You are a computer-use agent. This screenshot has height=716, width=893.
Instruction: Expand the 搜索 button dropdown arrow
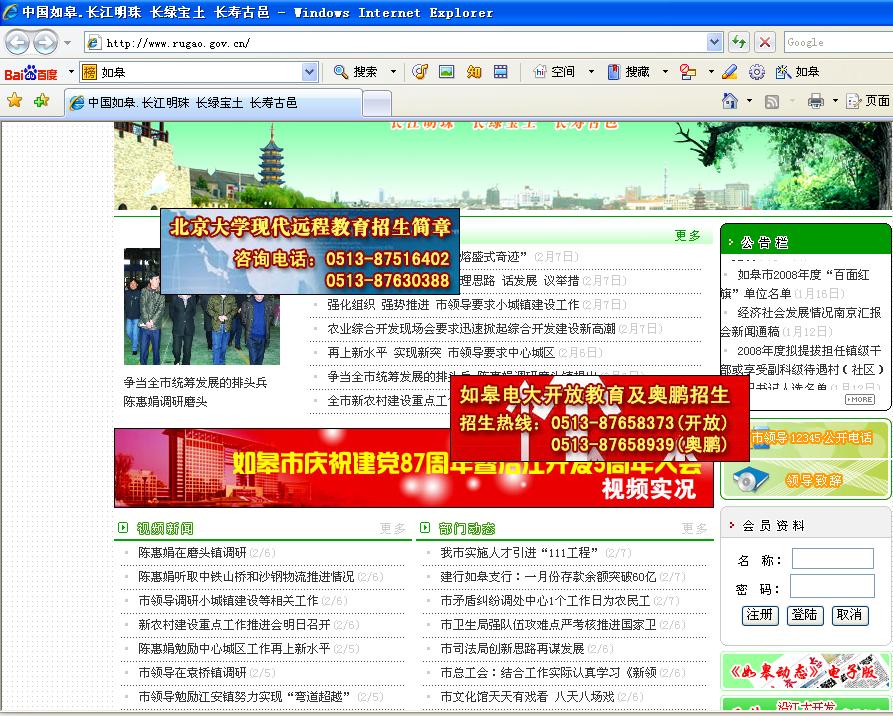[x=393, y=72]
